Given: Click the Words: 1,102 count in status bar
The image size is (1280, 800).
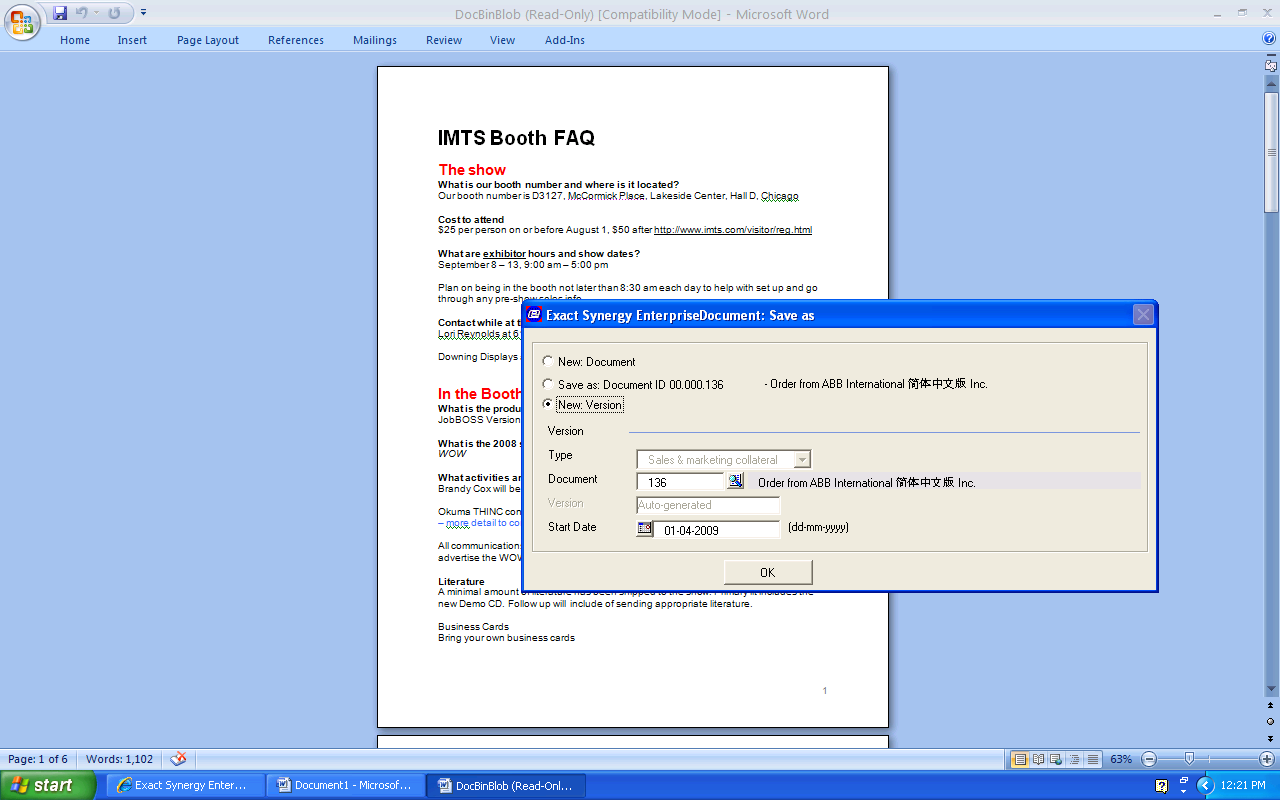Looking at the screenshot, I should pos(120,759).
